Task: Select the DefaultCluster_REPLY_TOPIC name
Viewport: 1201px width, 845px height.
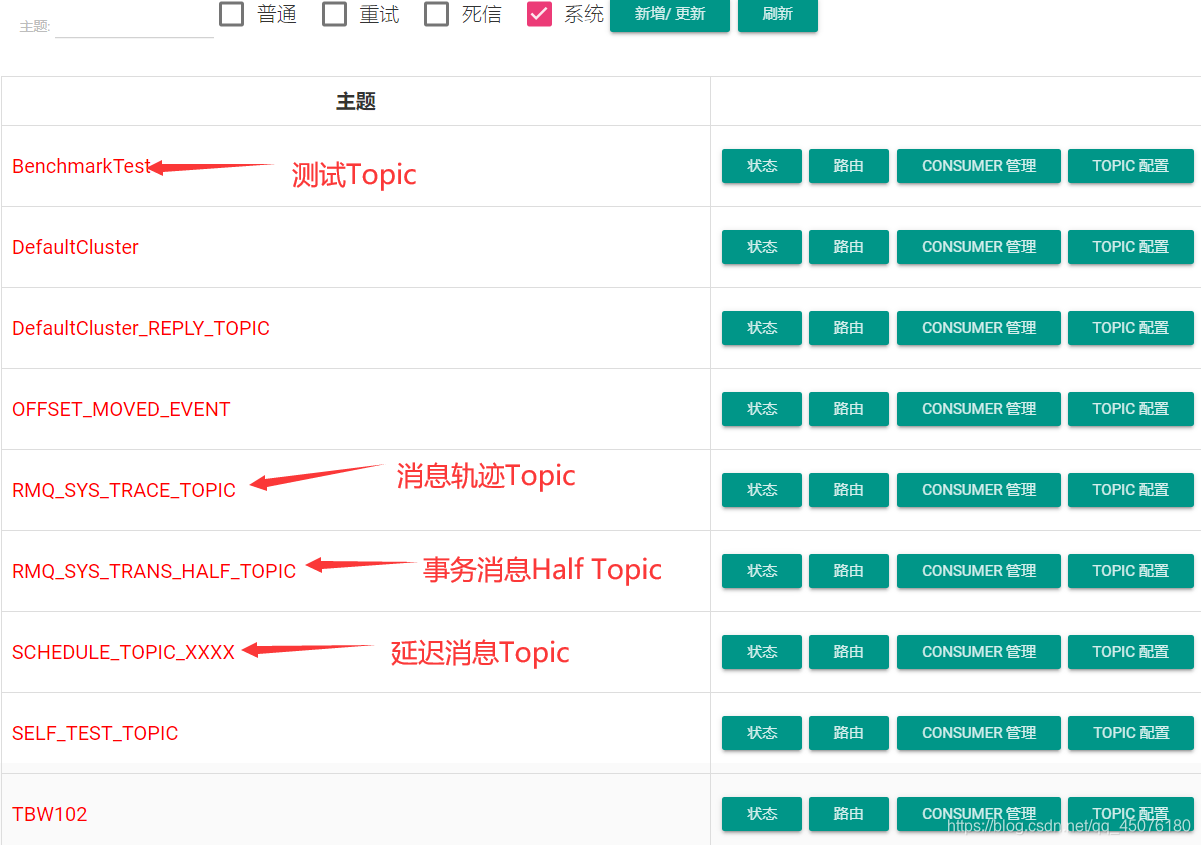Action: (x=141, y=328)
